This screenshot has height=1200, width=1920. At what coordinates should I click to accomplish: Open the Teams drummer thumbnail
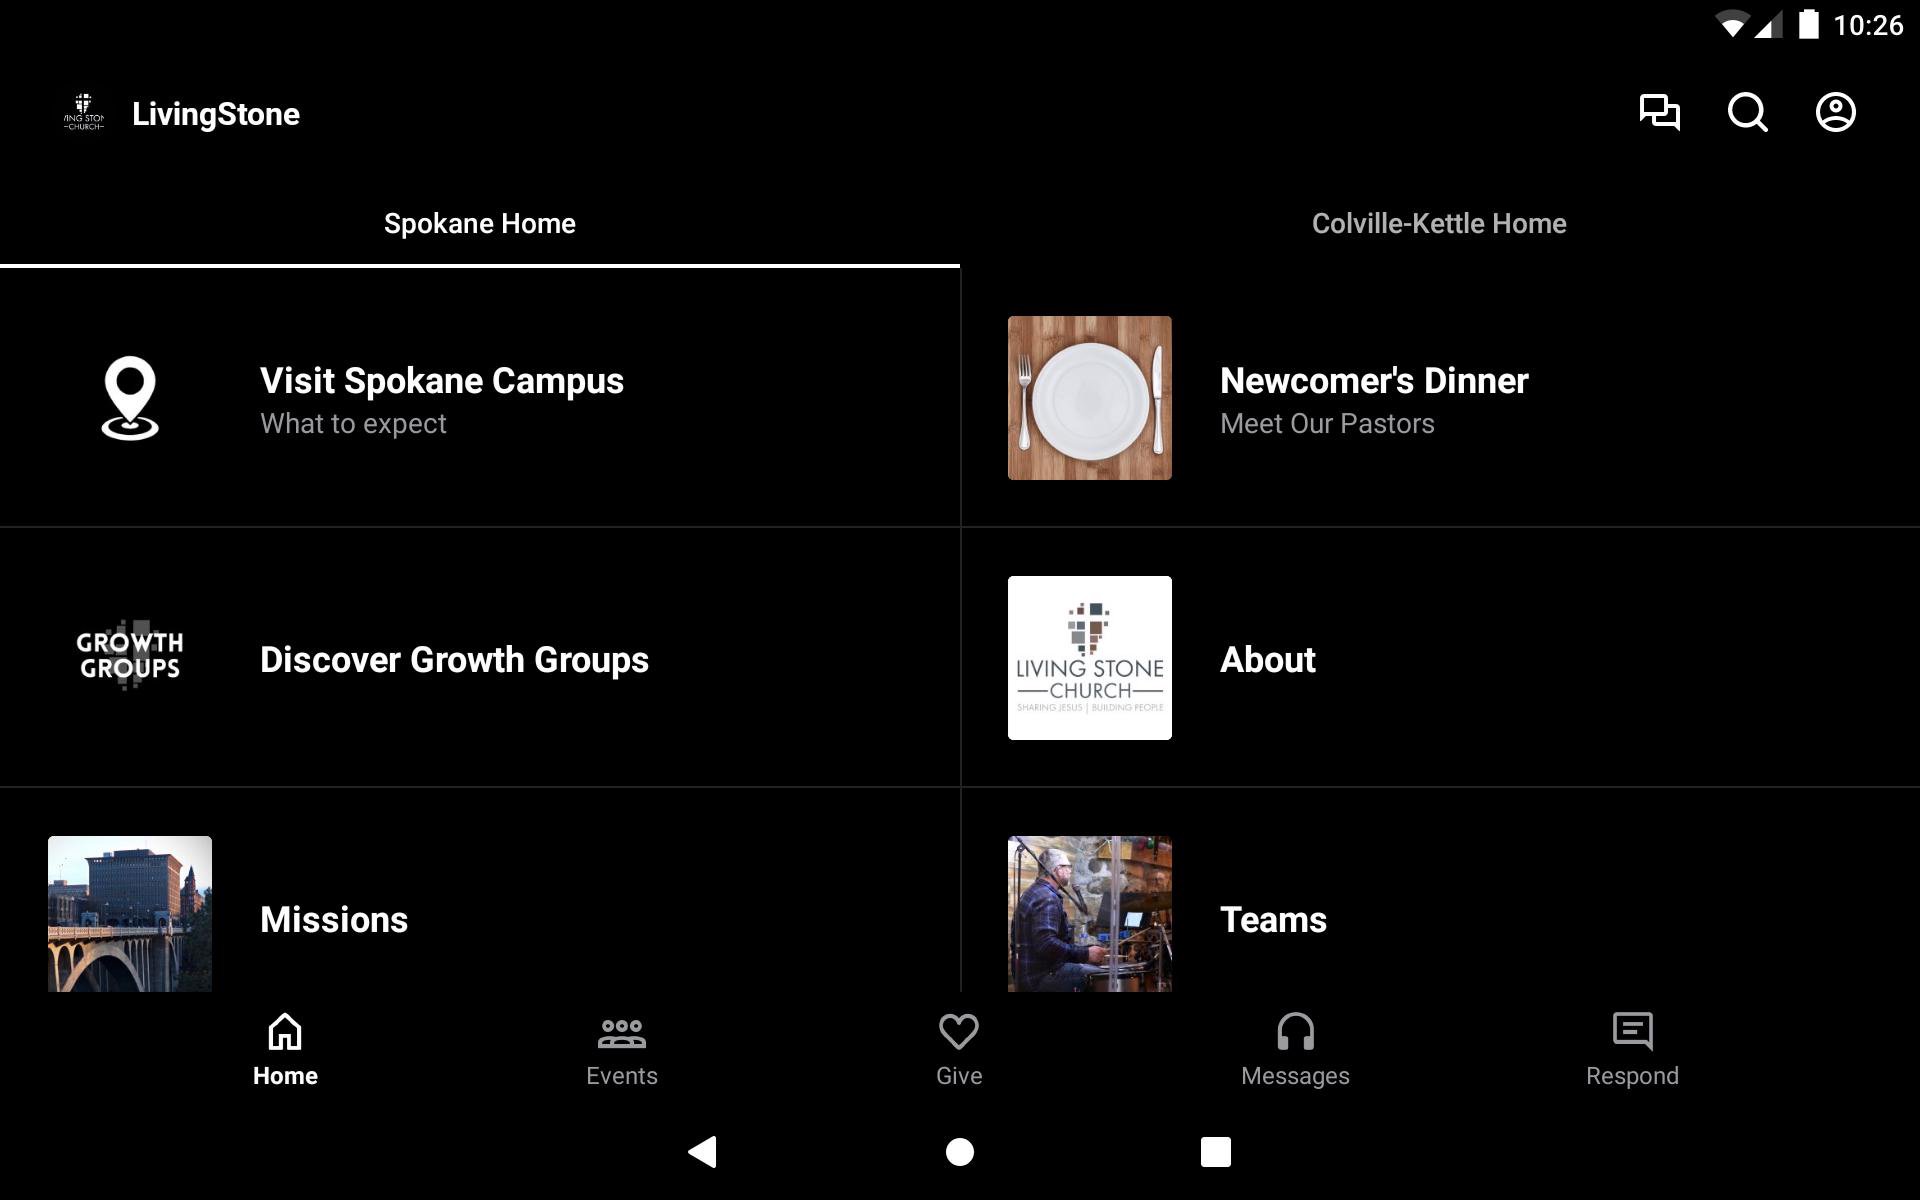click(1089, 913)
